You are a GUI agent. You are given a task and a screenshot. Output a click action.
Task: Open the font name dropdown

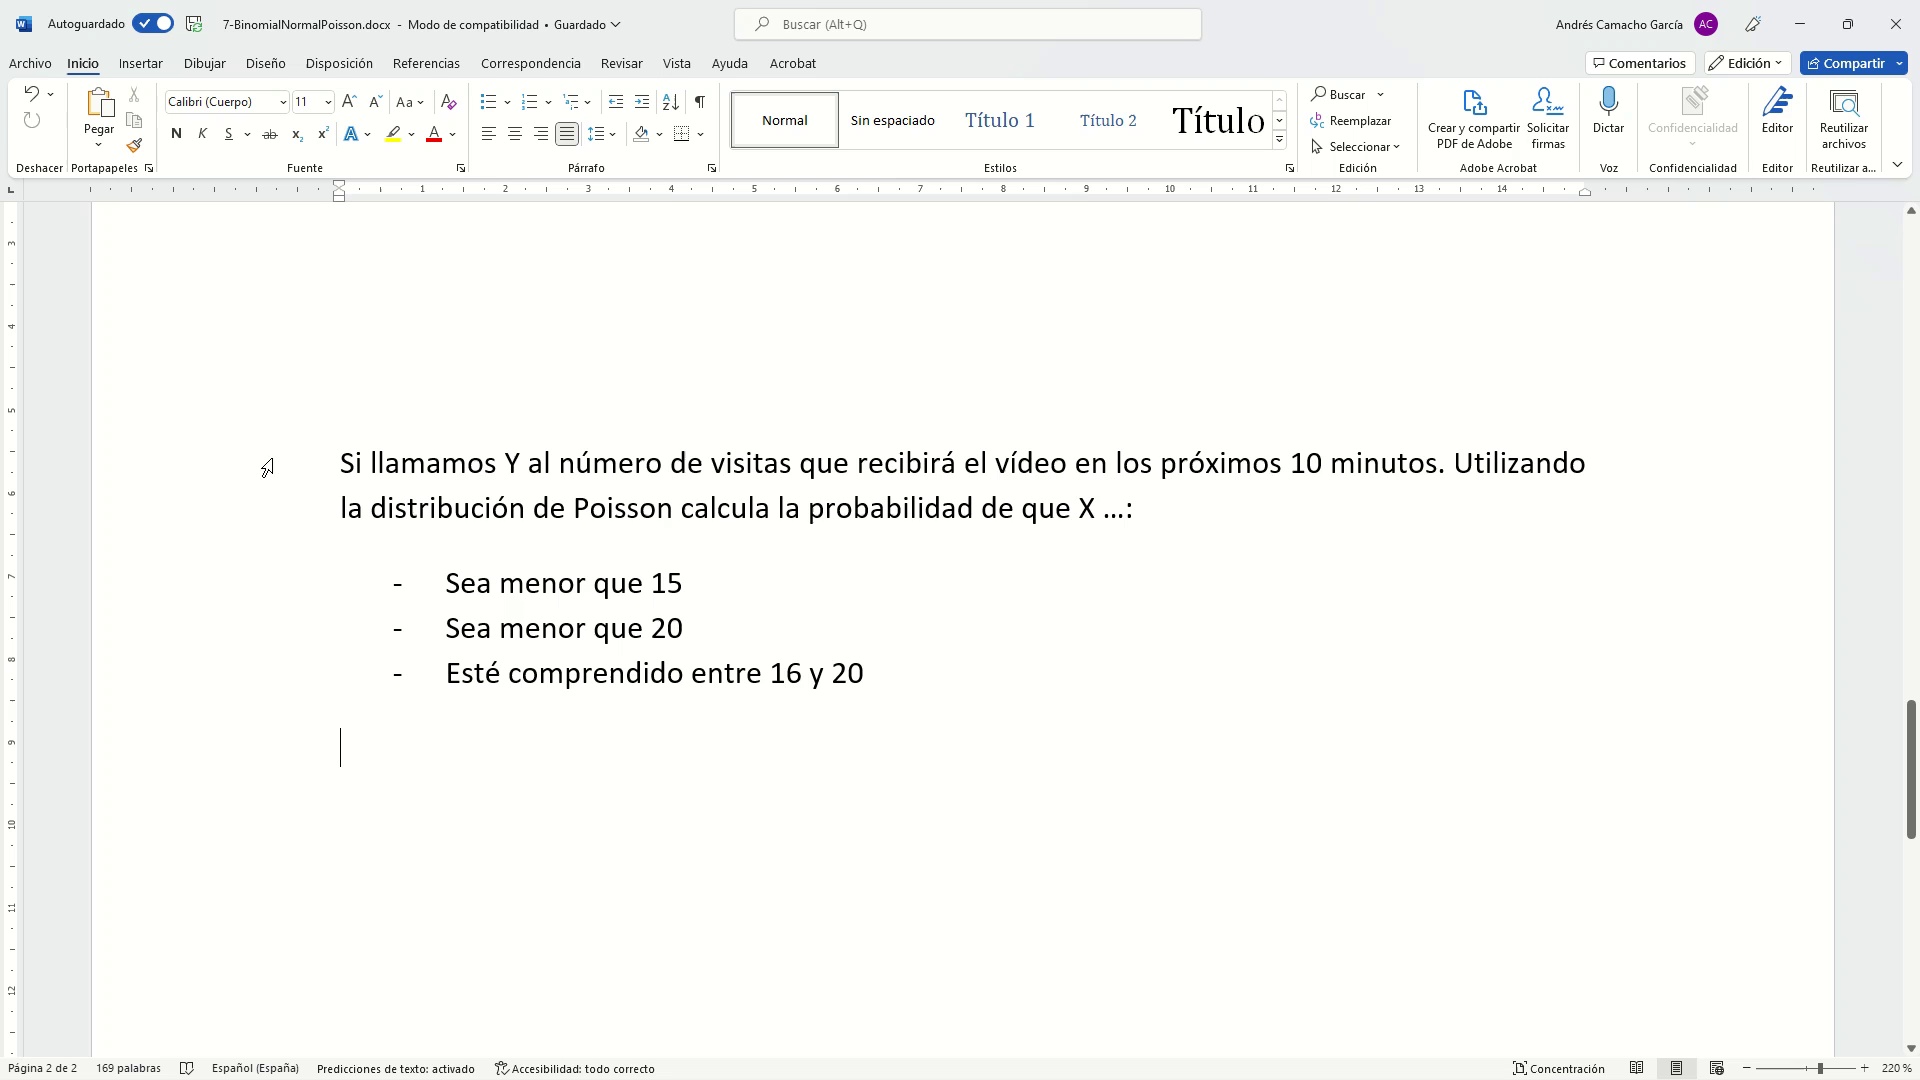(283, 102)
